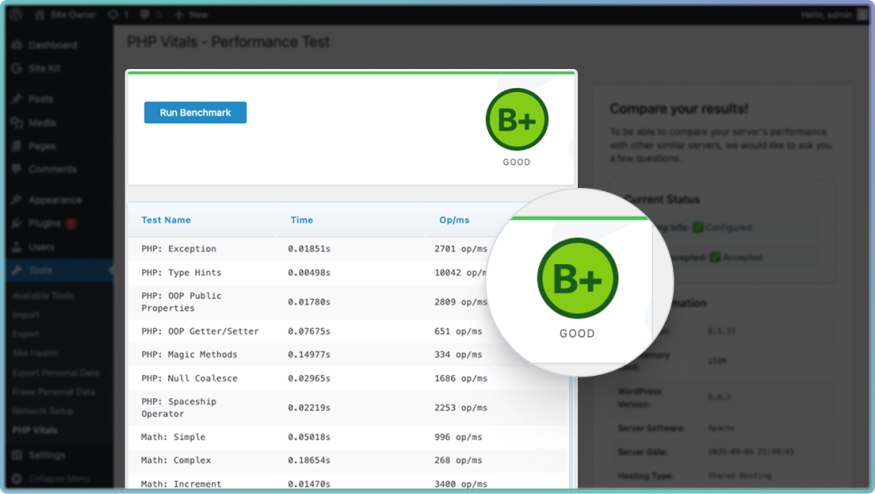Open the PHP Vitals submenu item
Image resolution: width=875 pixels, height=494 pixels.
pos(35,430)
